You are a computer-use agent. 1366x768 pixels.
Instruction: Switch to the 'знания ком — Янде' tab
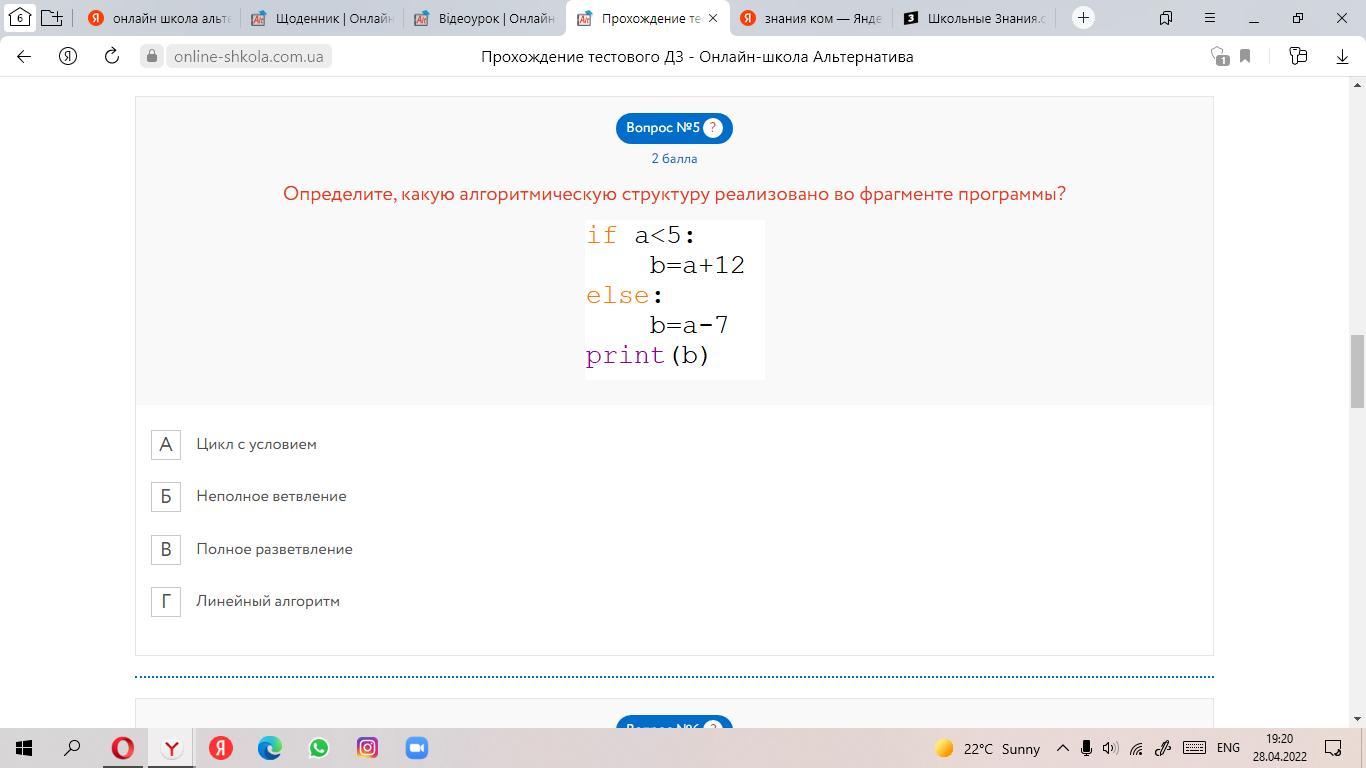point(811,18)
